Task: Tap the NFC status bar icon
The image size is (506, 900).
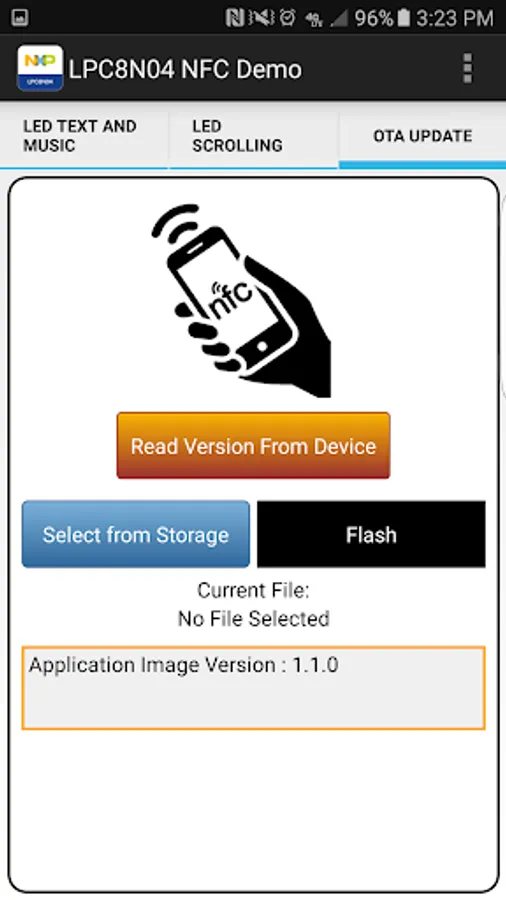Action: point(235,18)
